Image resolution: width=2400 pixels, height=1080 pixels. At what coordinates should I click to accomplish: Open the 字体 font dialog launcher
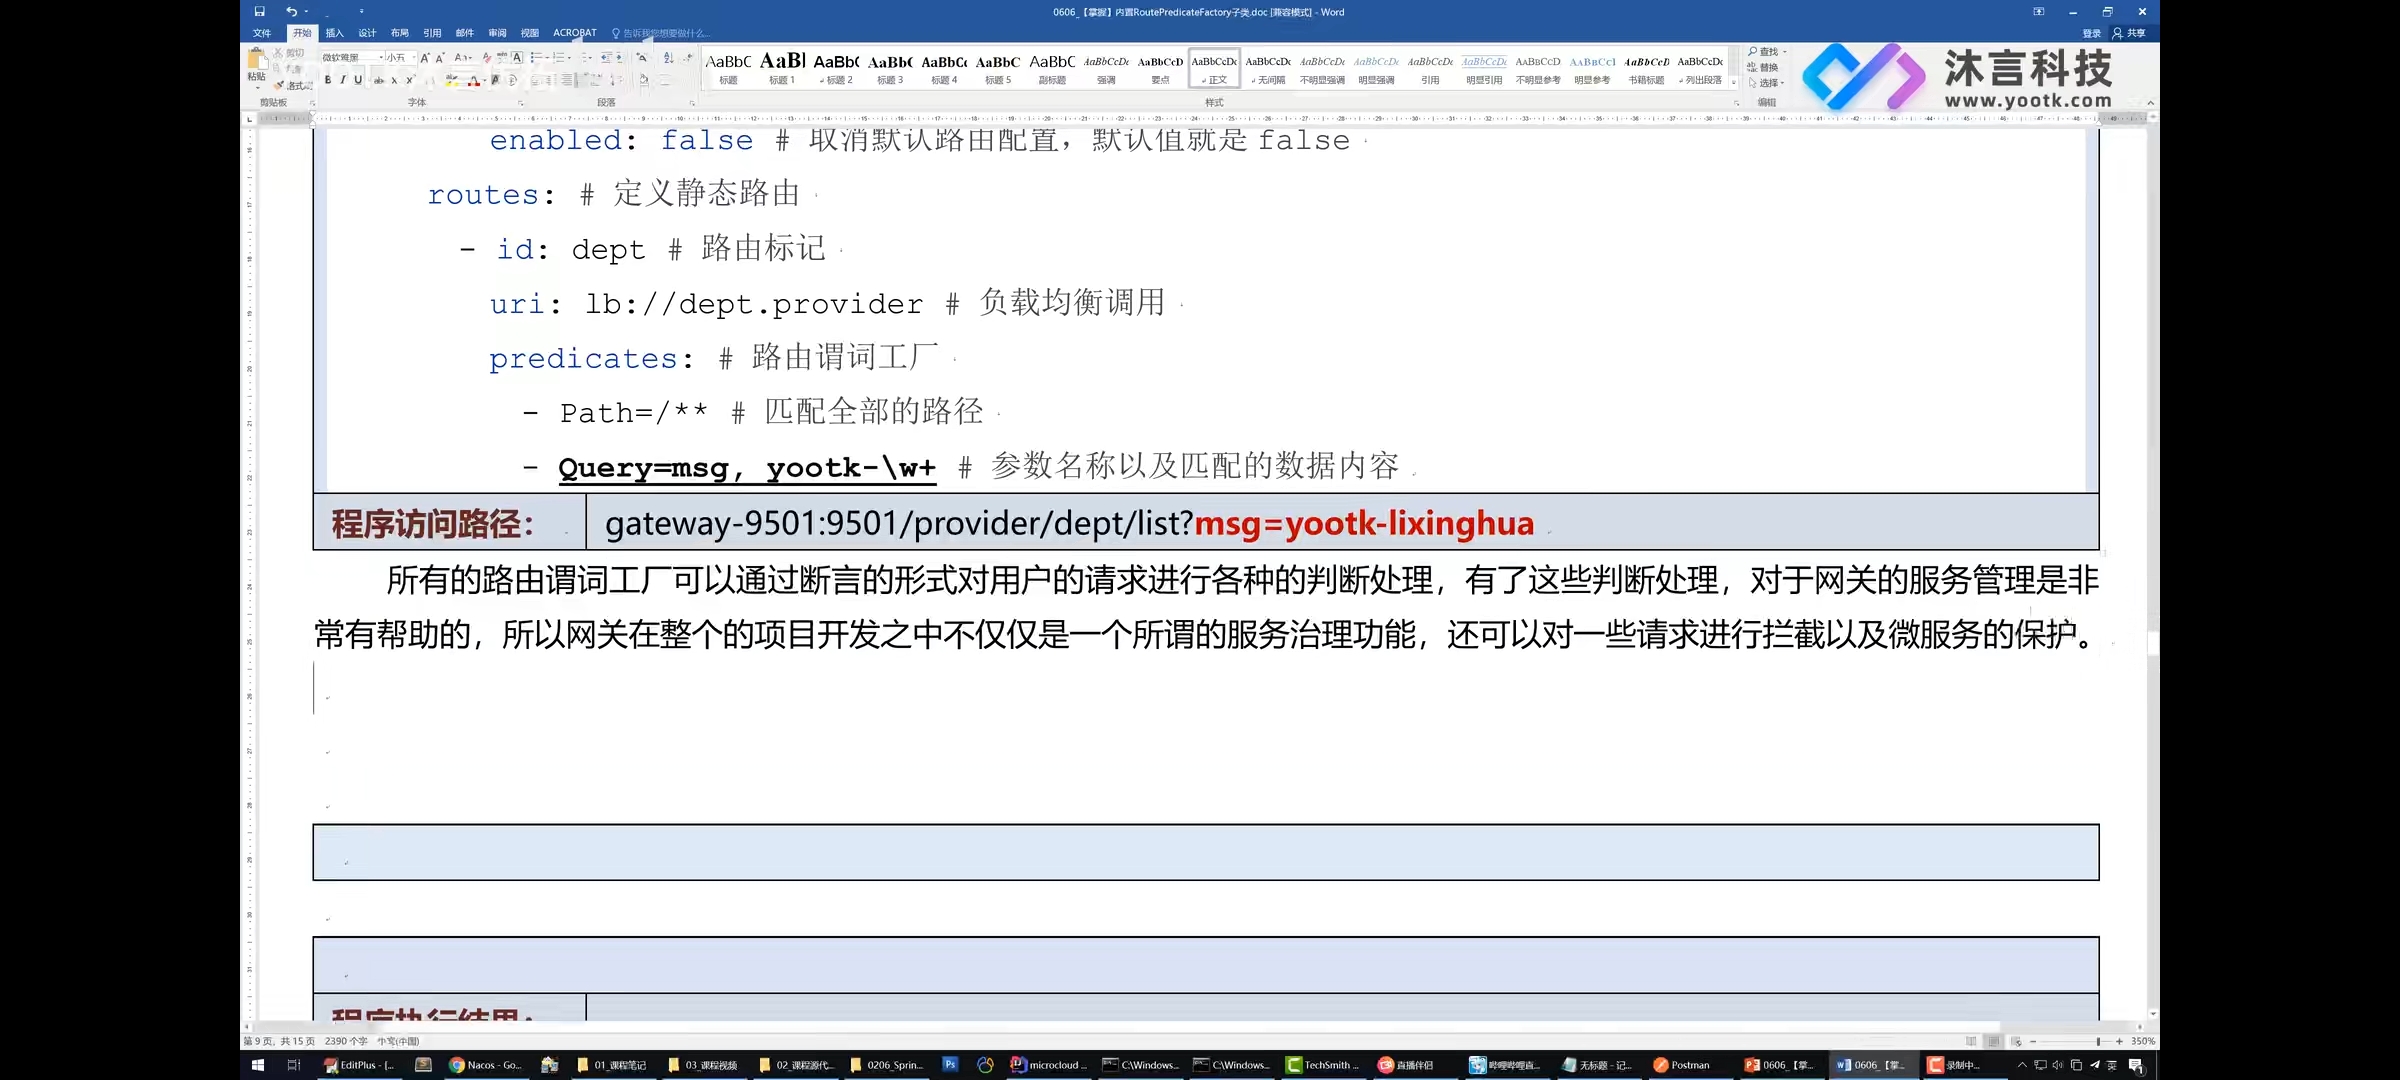point(520,103)
